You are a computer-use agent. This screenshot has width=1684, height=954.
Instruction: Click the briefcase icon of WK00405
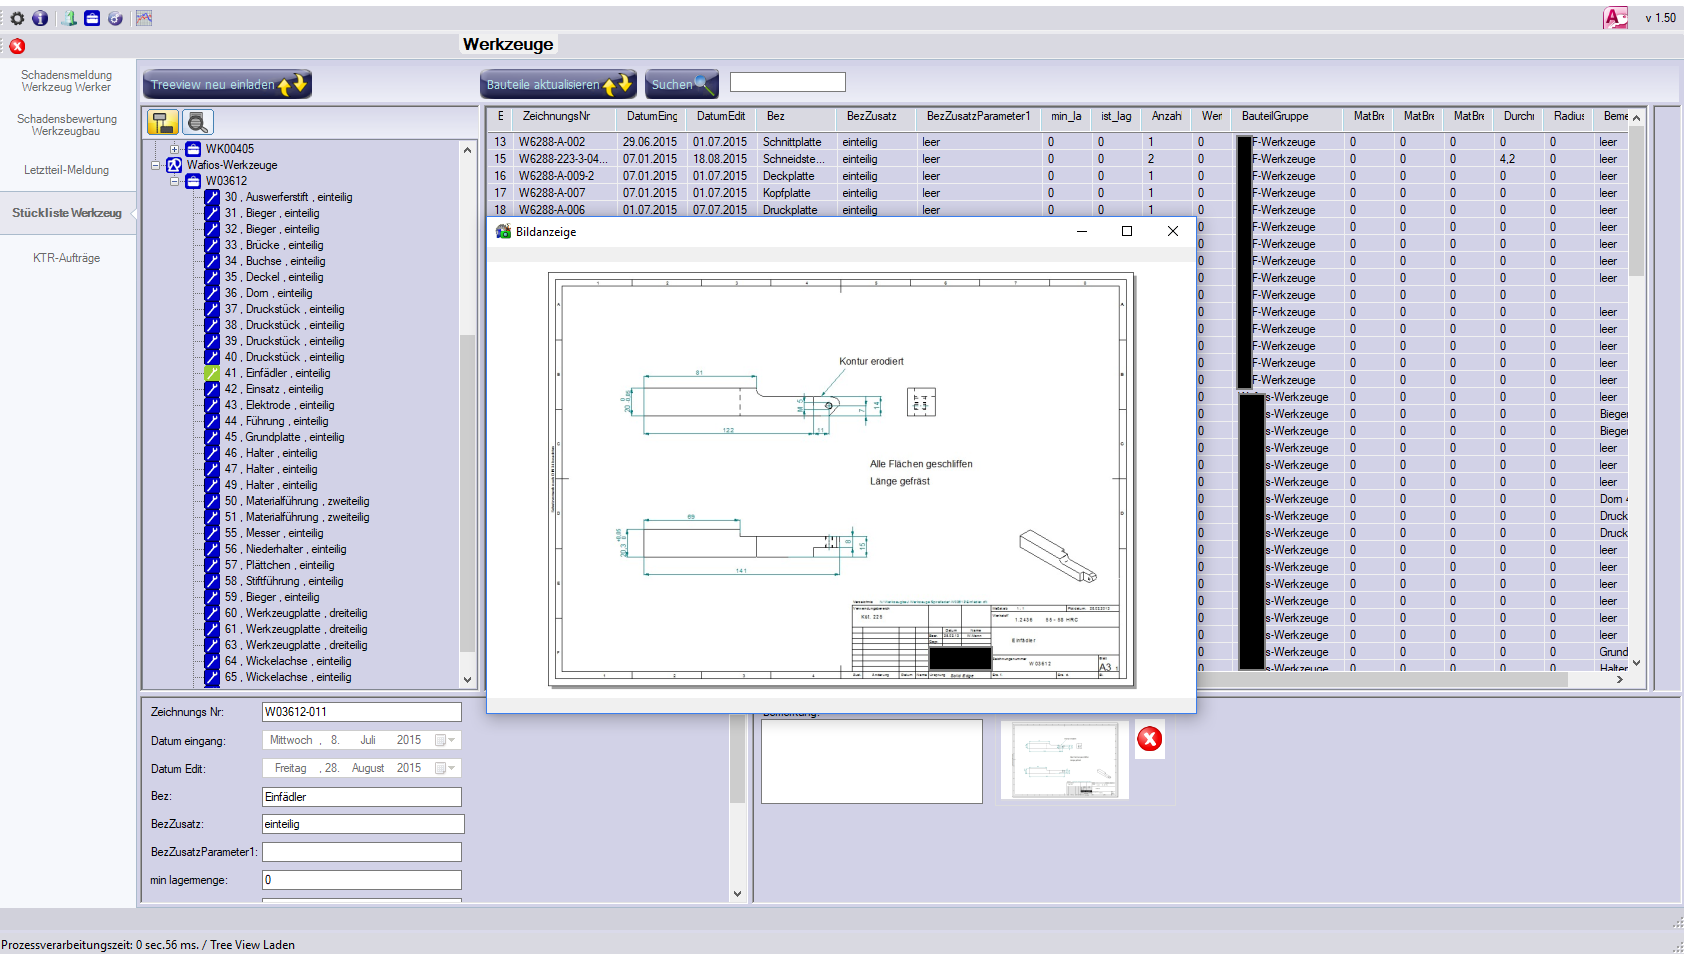tap(193, 149)
